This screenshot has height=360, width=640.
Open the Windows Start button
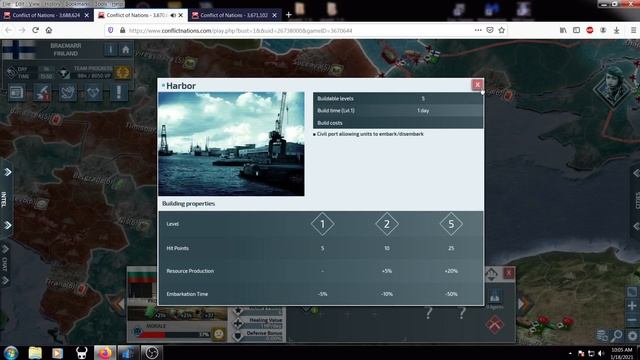11,353
